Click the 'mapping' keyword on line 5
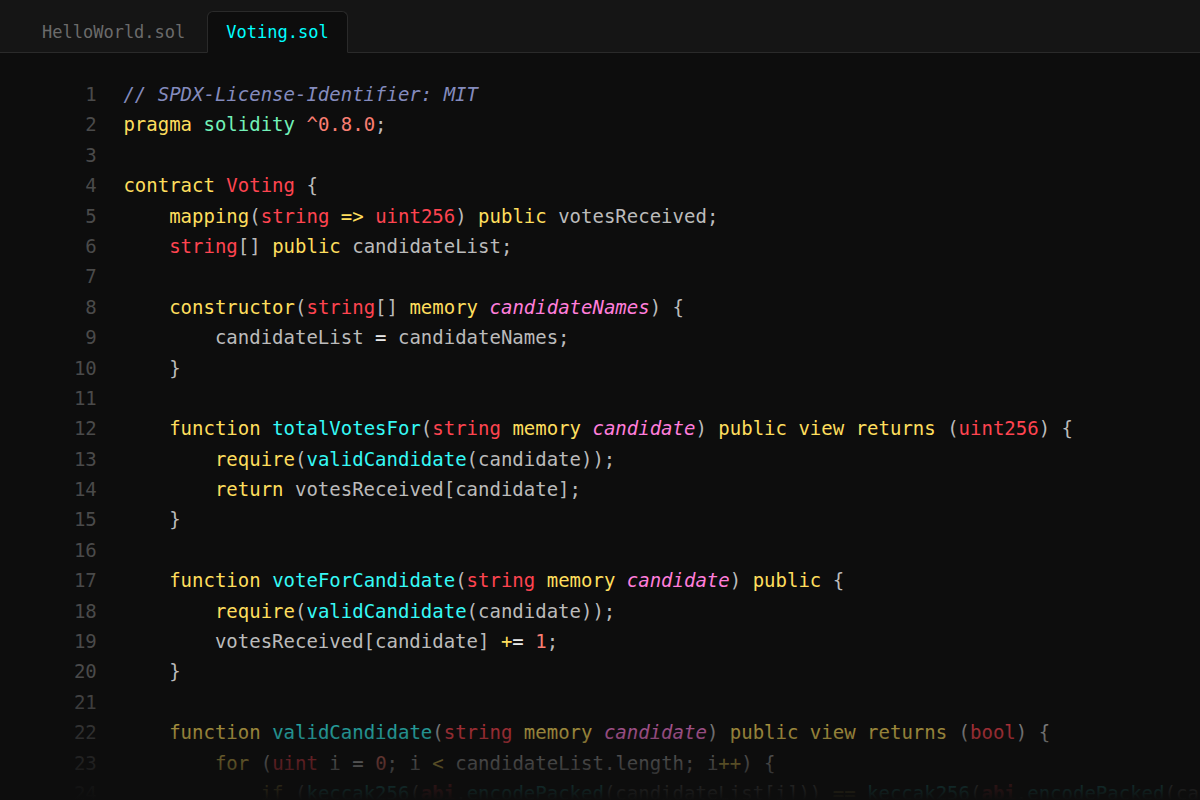 (209, 216)
